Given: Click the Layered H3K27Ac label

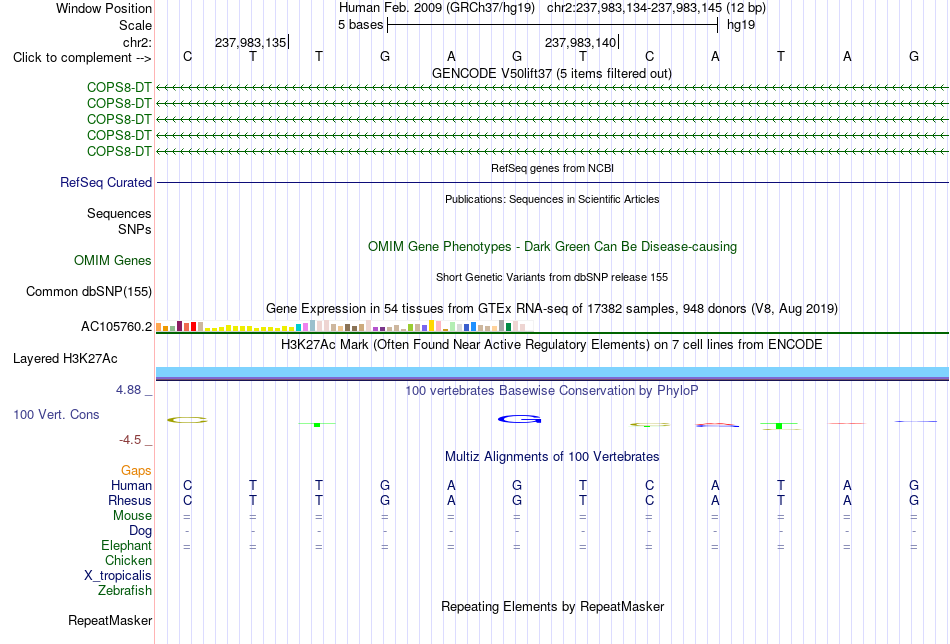Looking at the screenshot, I should pyautogui.click(x=65, y=359).
